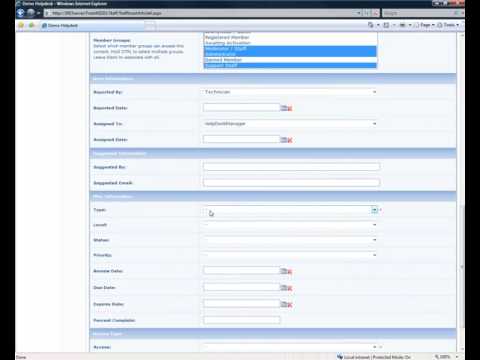Clear the Due Date with red X
This screenshot has width=480, height=360.
click(290, 288)
